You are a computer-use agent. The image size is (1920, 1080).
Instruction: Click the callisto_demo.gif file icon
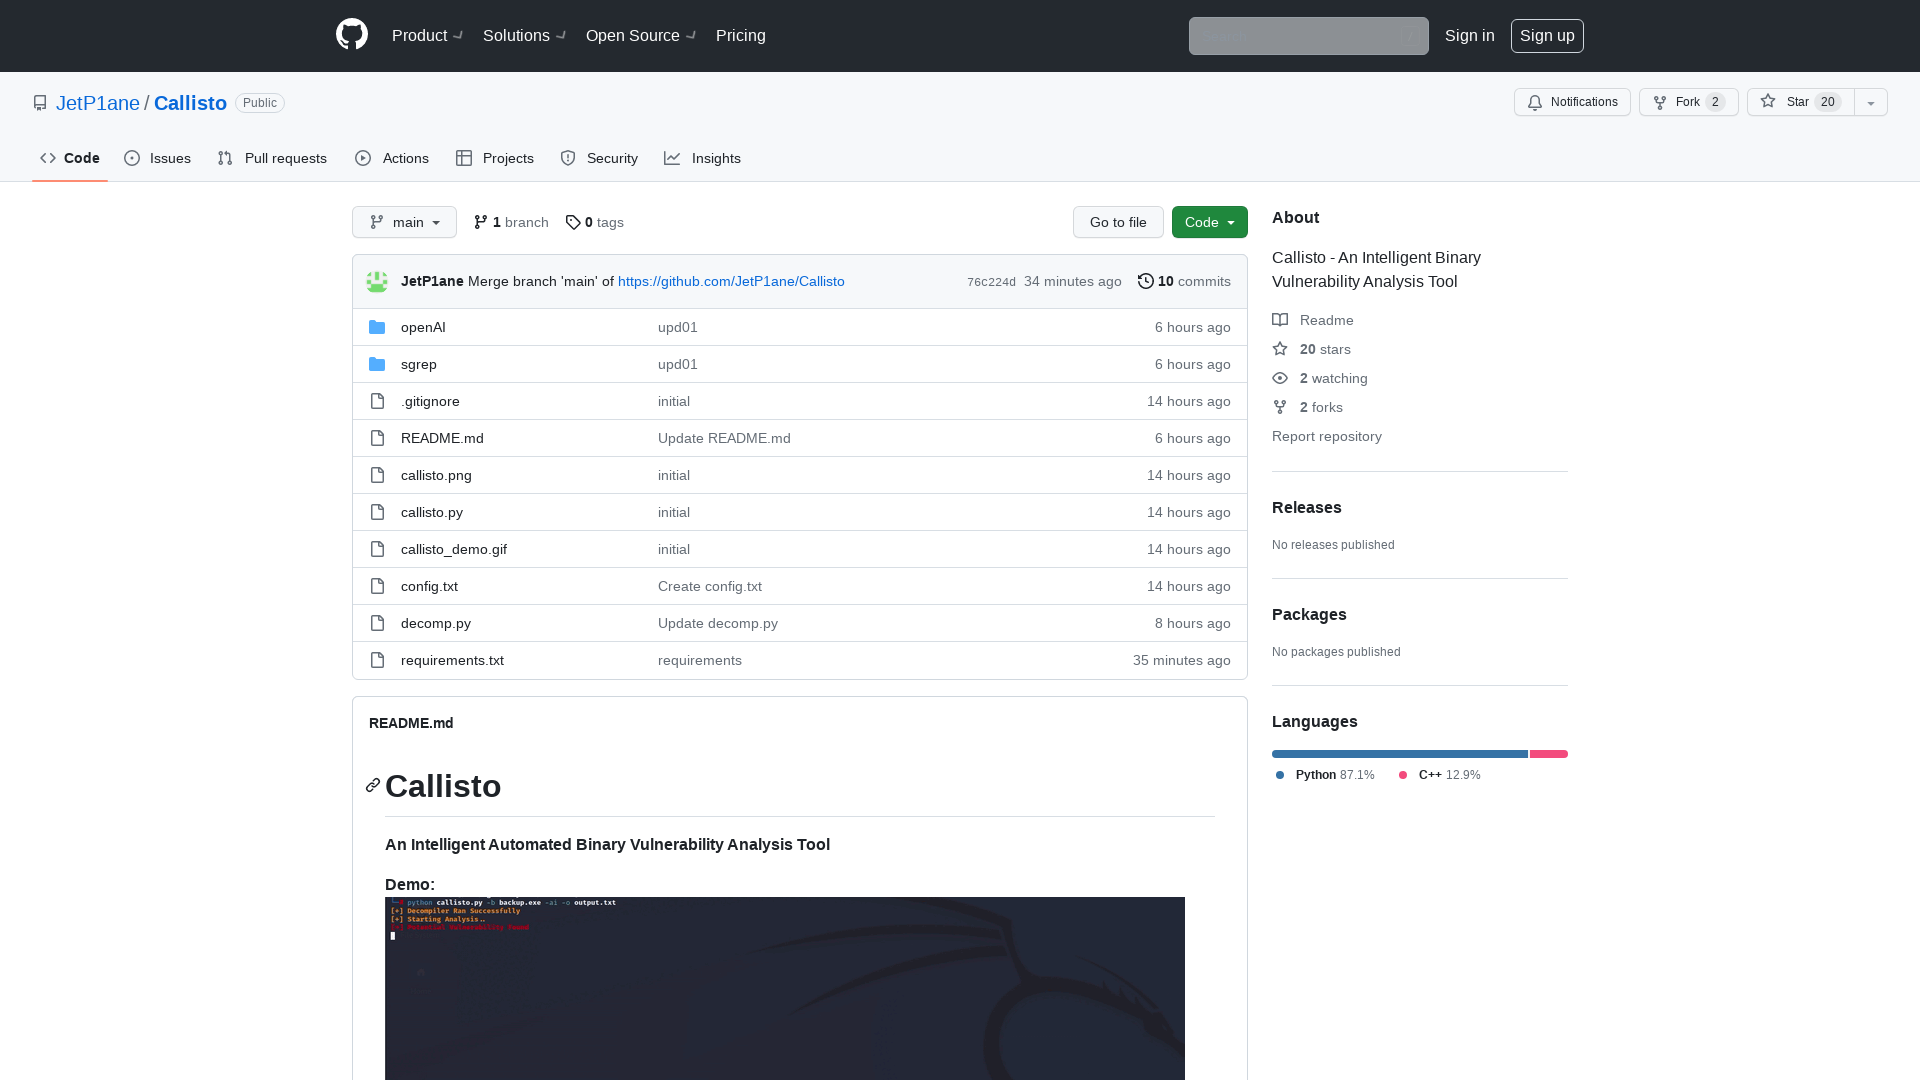tap(377, 549)
